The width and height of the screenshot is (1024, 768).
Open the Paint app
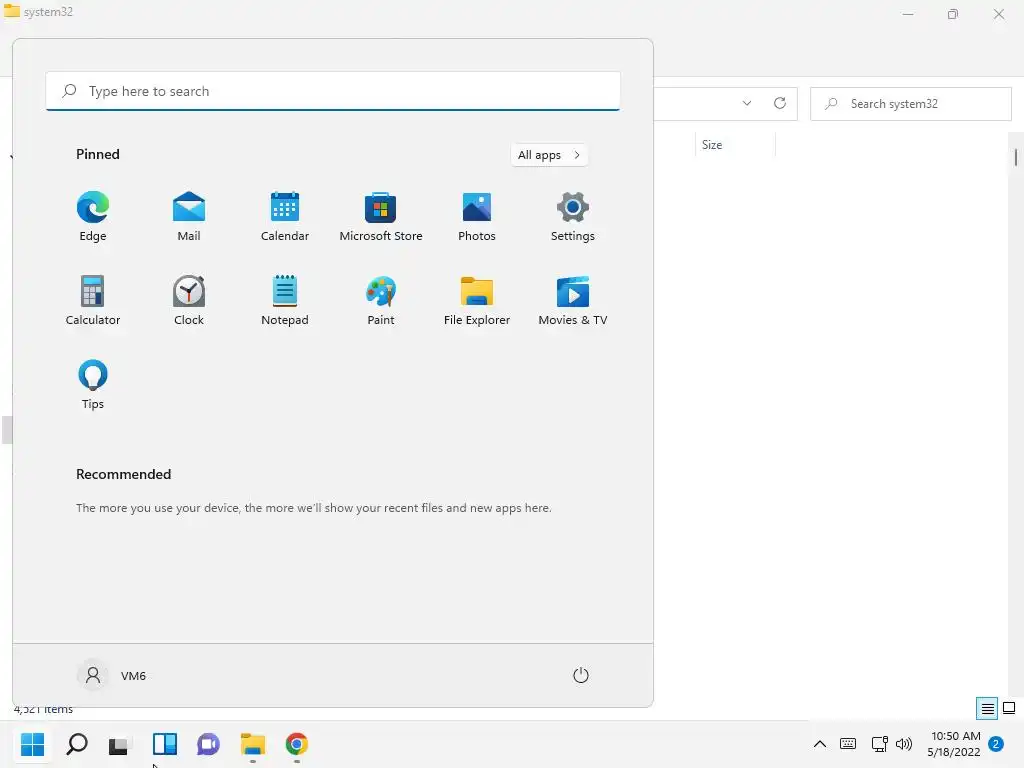coord(381,301)
